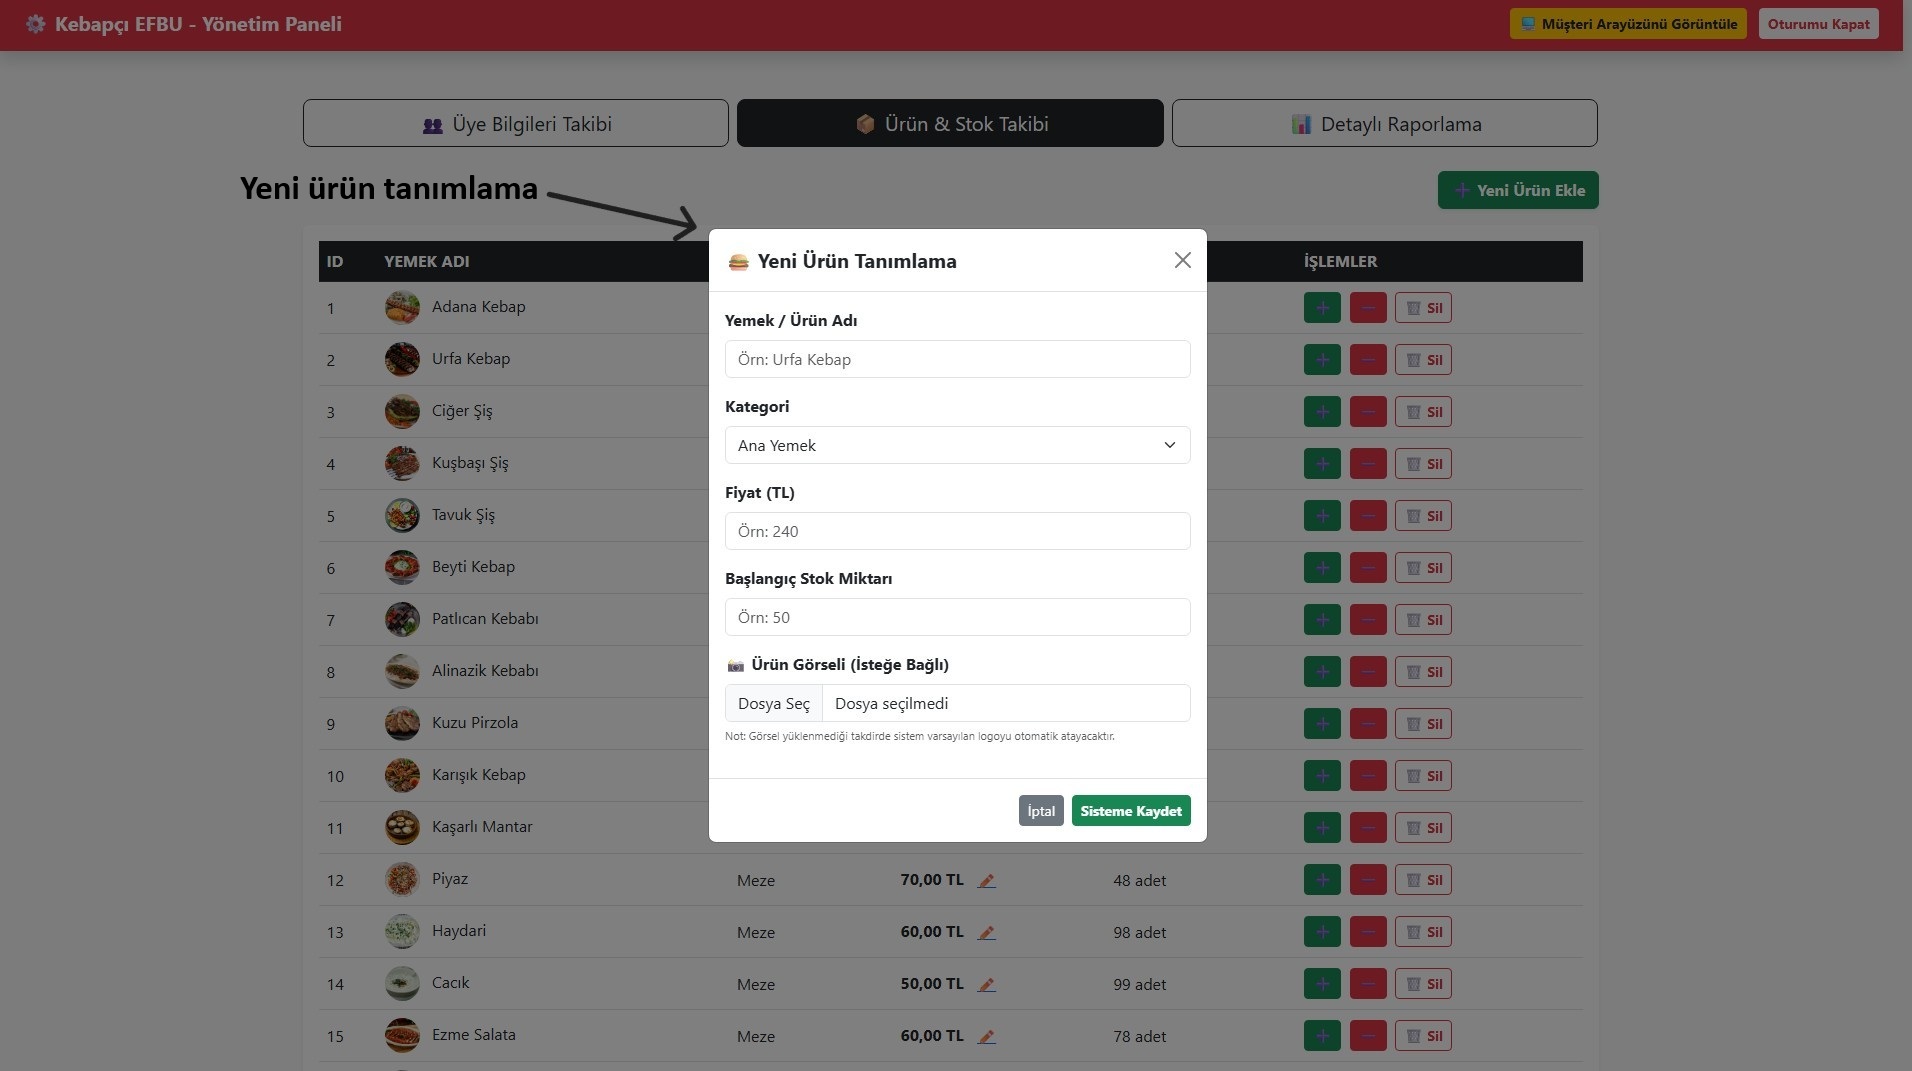Click plus icon in Piyaz row

[x=1322, y=880]
